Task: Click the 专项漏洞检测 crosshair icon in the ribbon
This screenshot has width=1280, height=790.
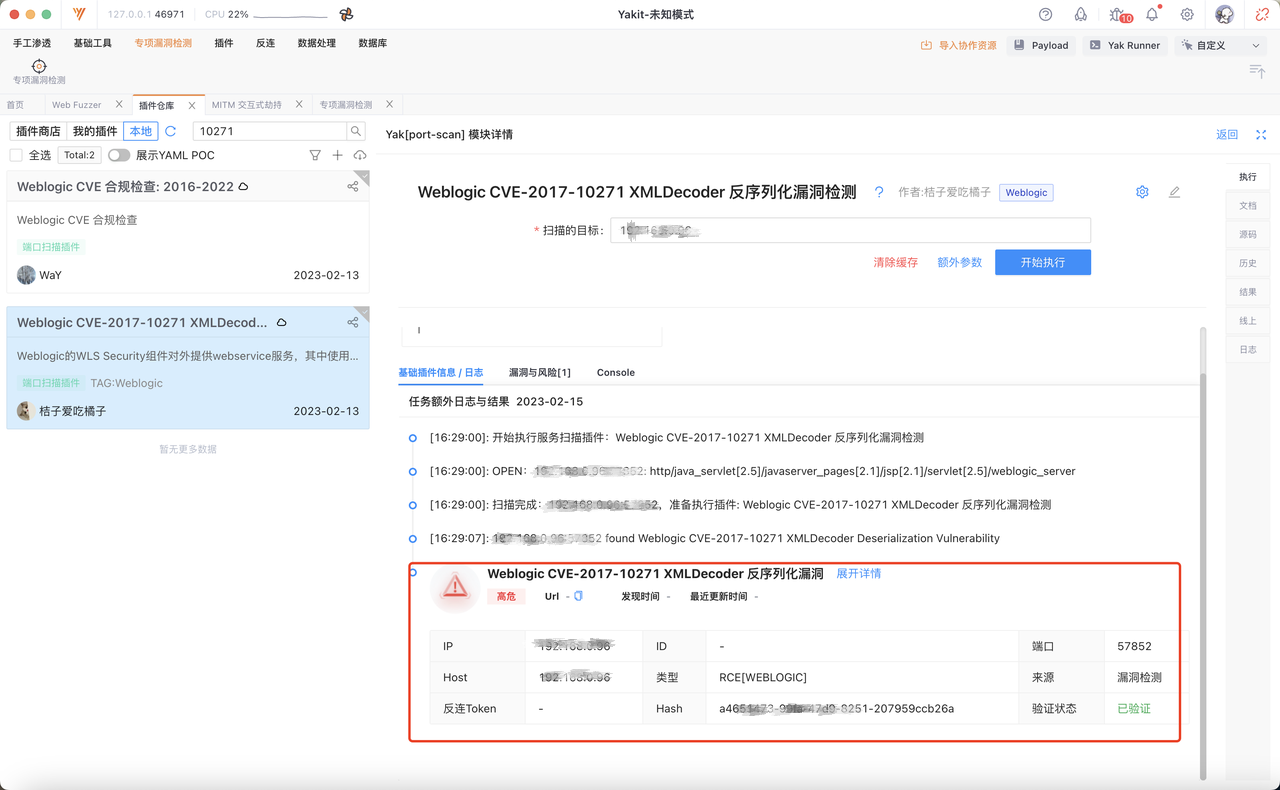Action: pos(39,66)
